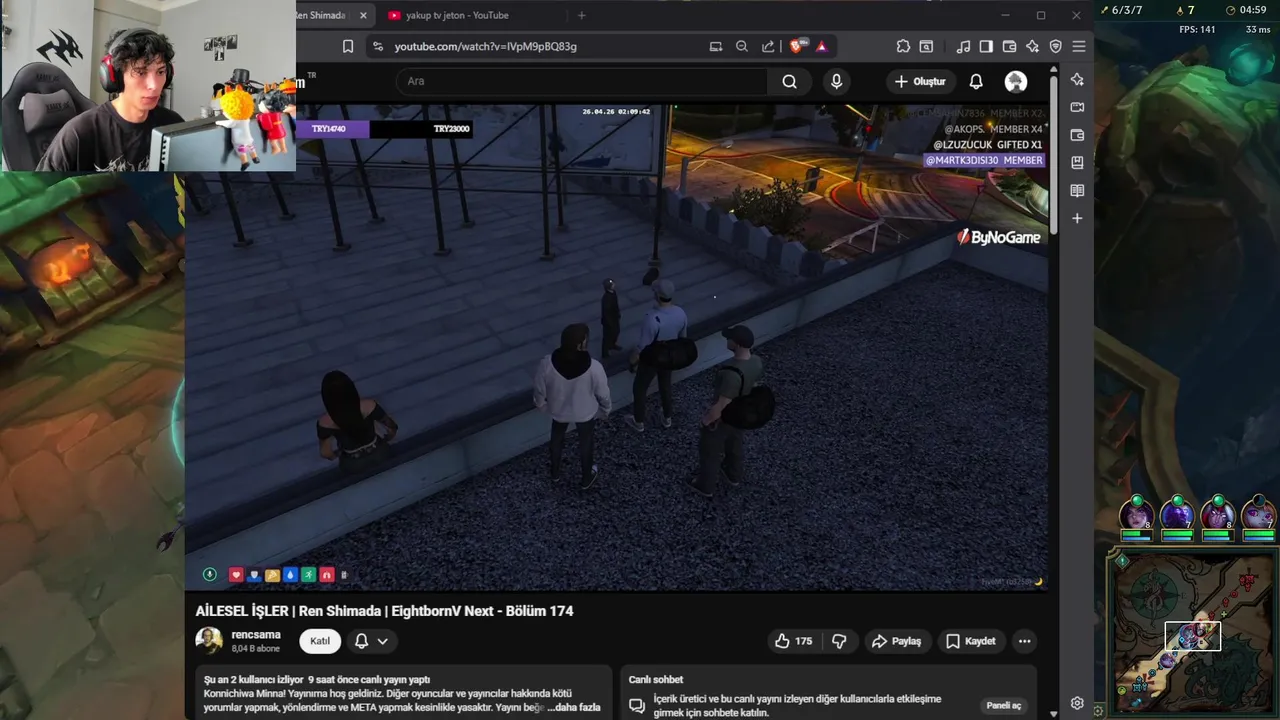Viewport: 1280px width, 720px height.
Task: Click the Paylaş share button
Action: point(896,641)
